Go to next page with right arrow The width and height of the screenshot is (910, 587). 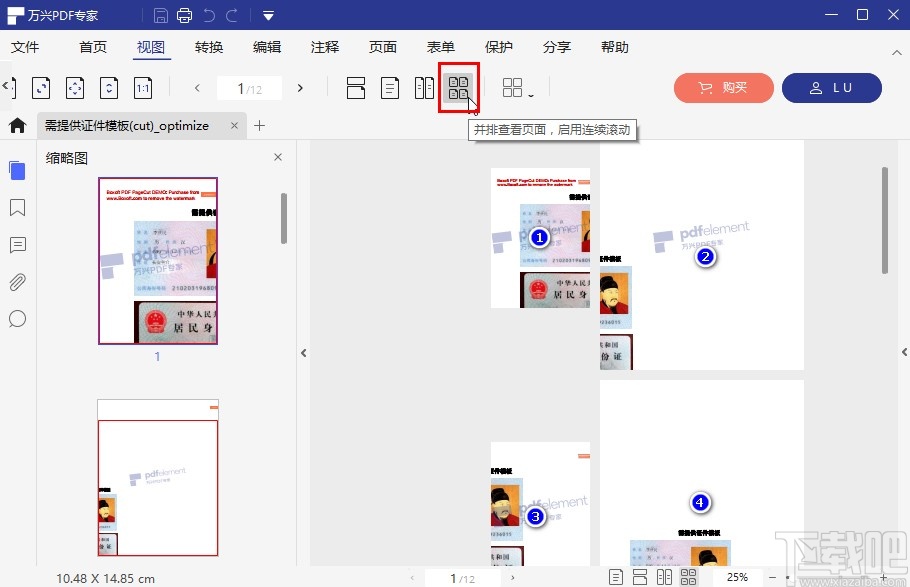click(301, 88)
